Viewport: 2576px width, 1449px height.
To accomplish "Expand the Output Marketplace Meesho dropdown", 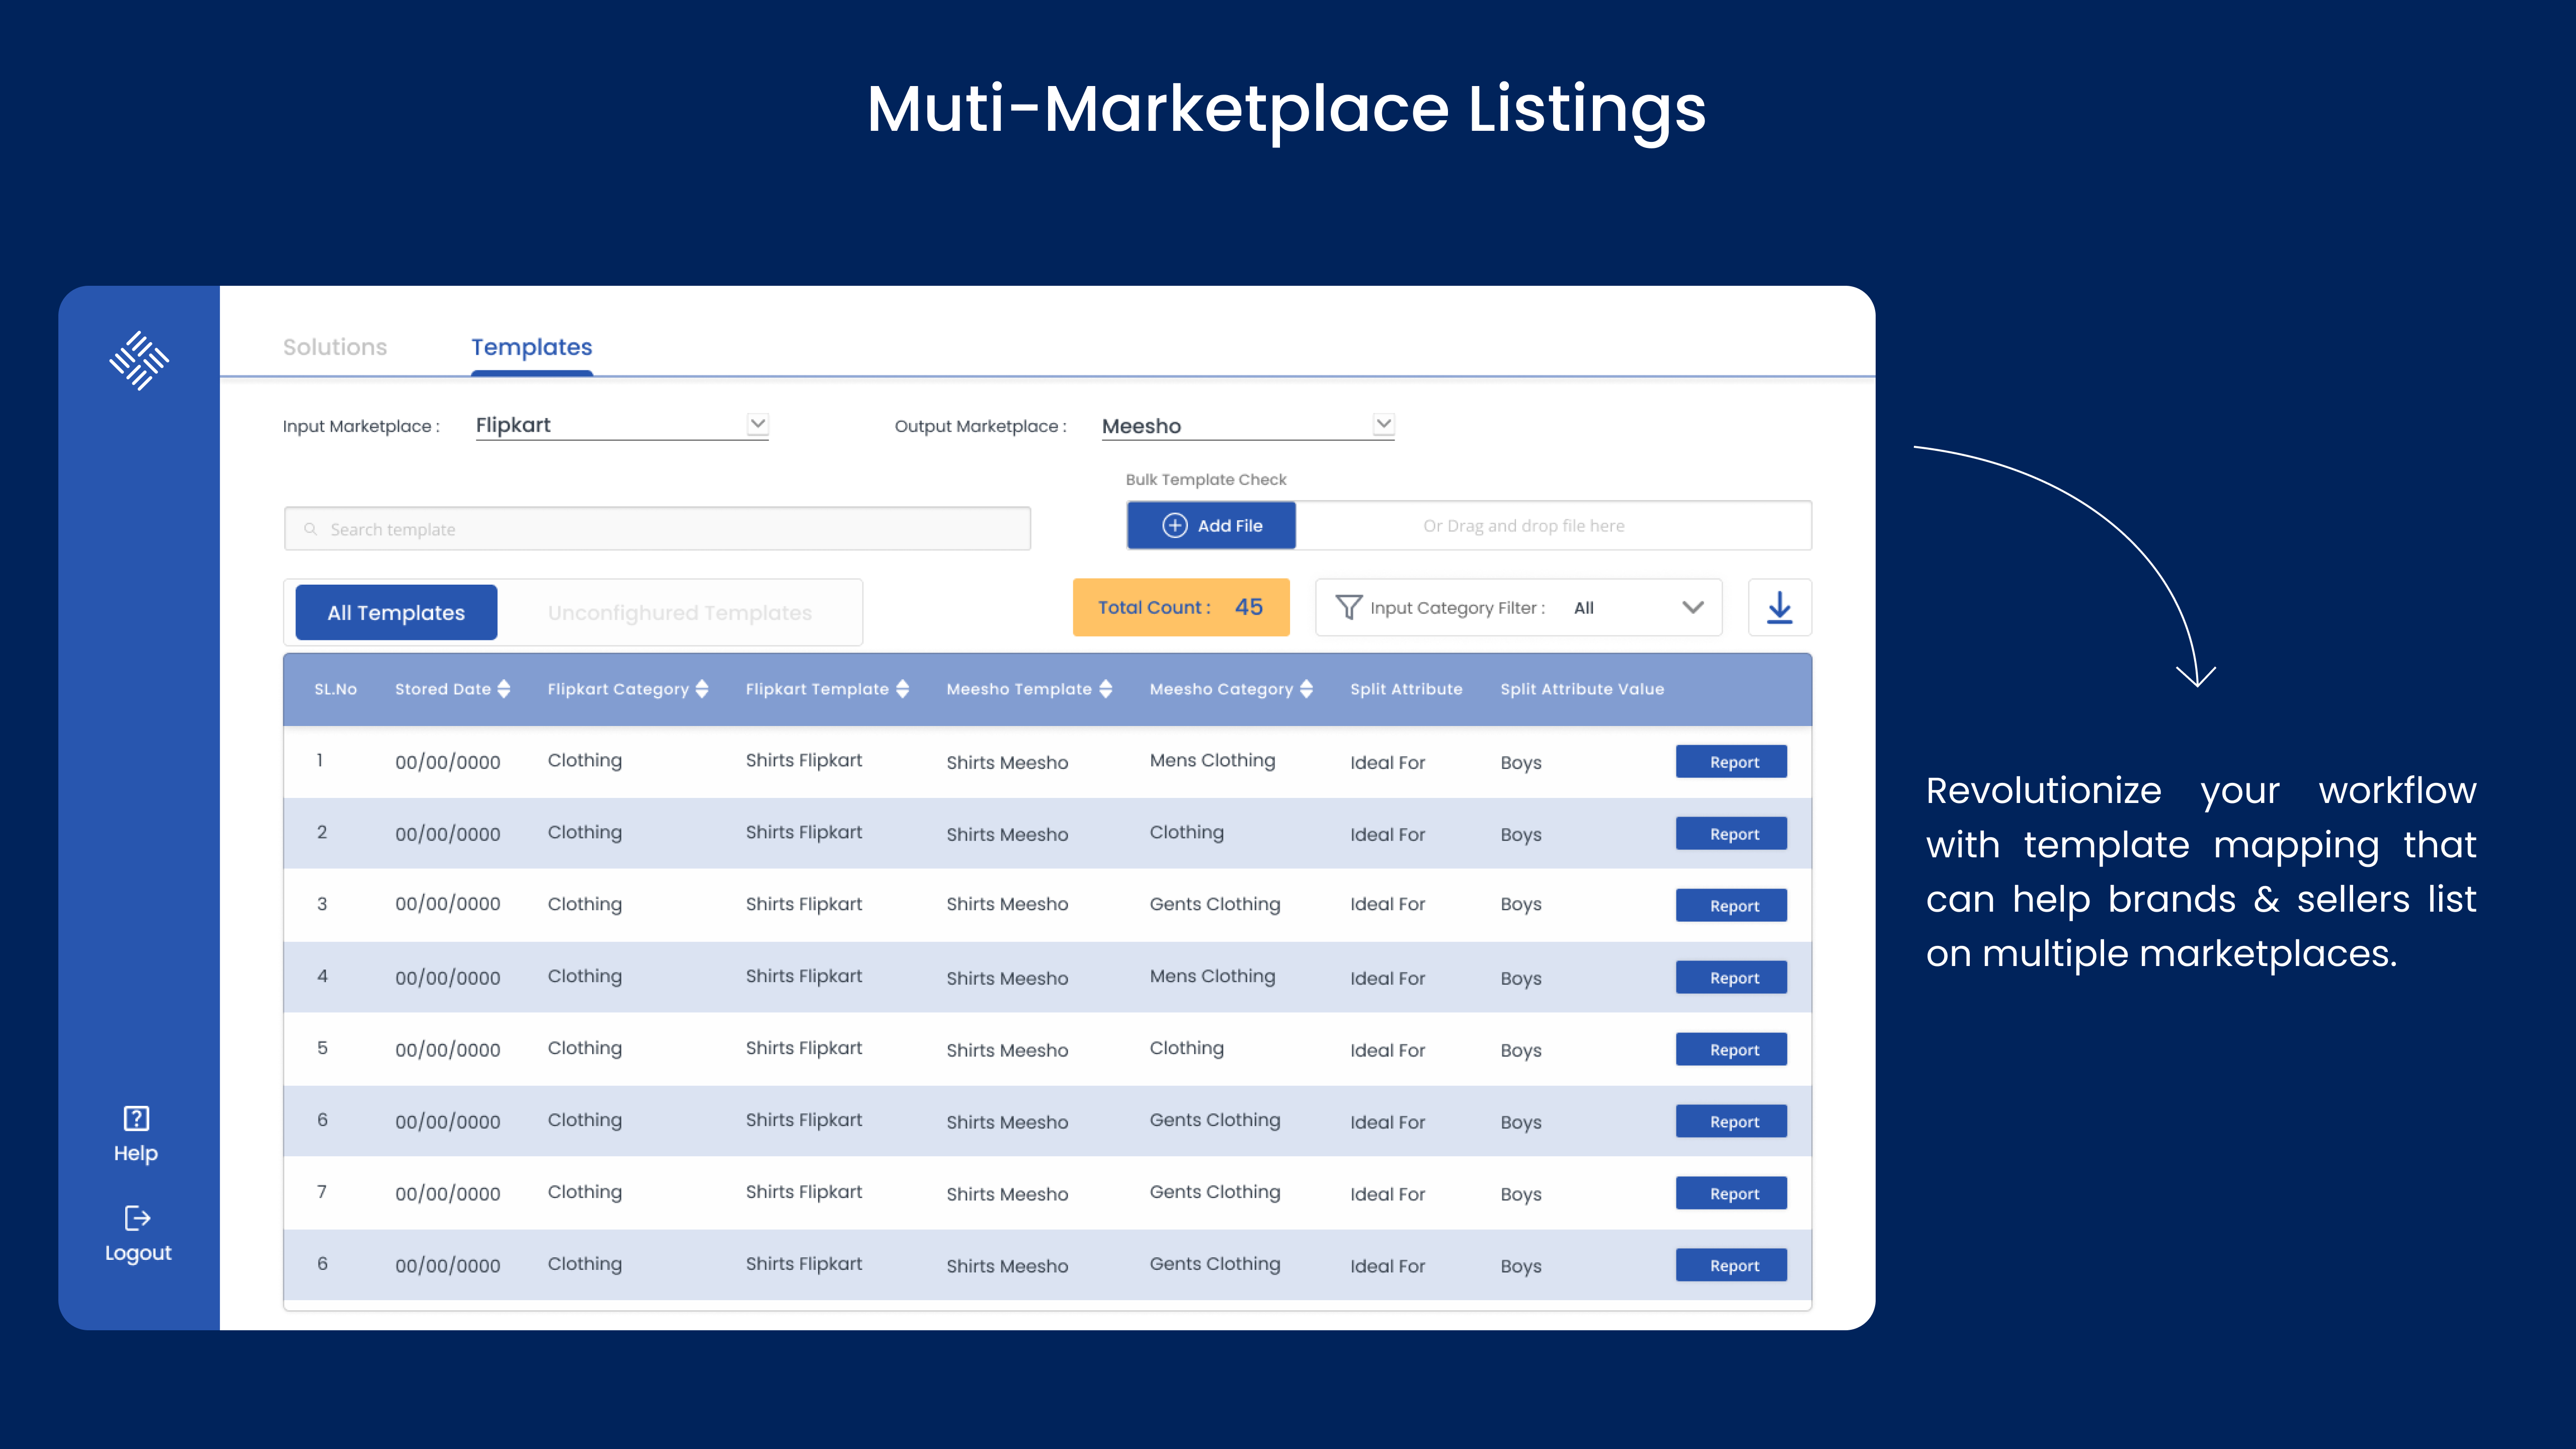I will click(x=1383, y=424).
